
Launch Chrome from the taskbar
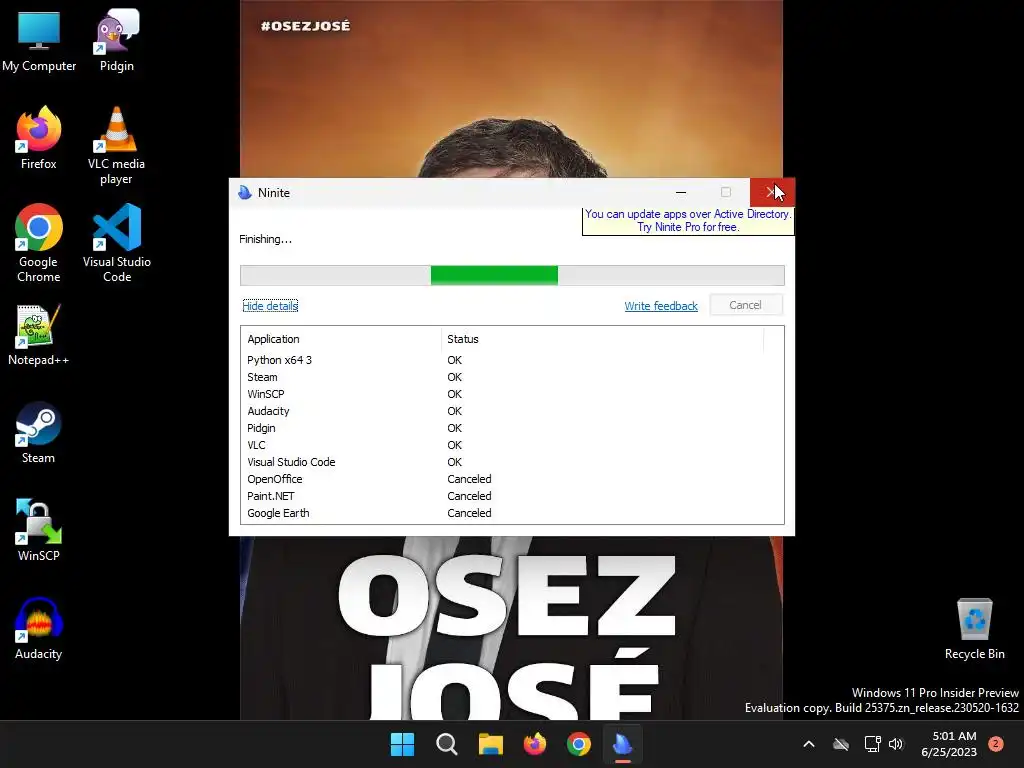coord(579,744)
